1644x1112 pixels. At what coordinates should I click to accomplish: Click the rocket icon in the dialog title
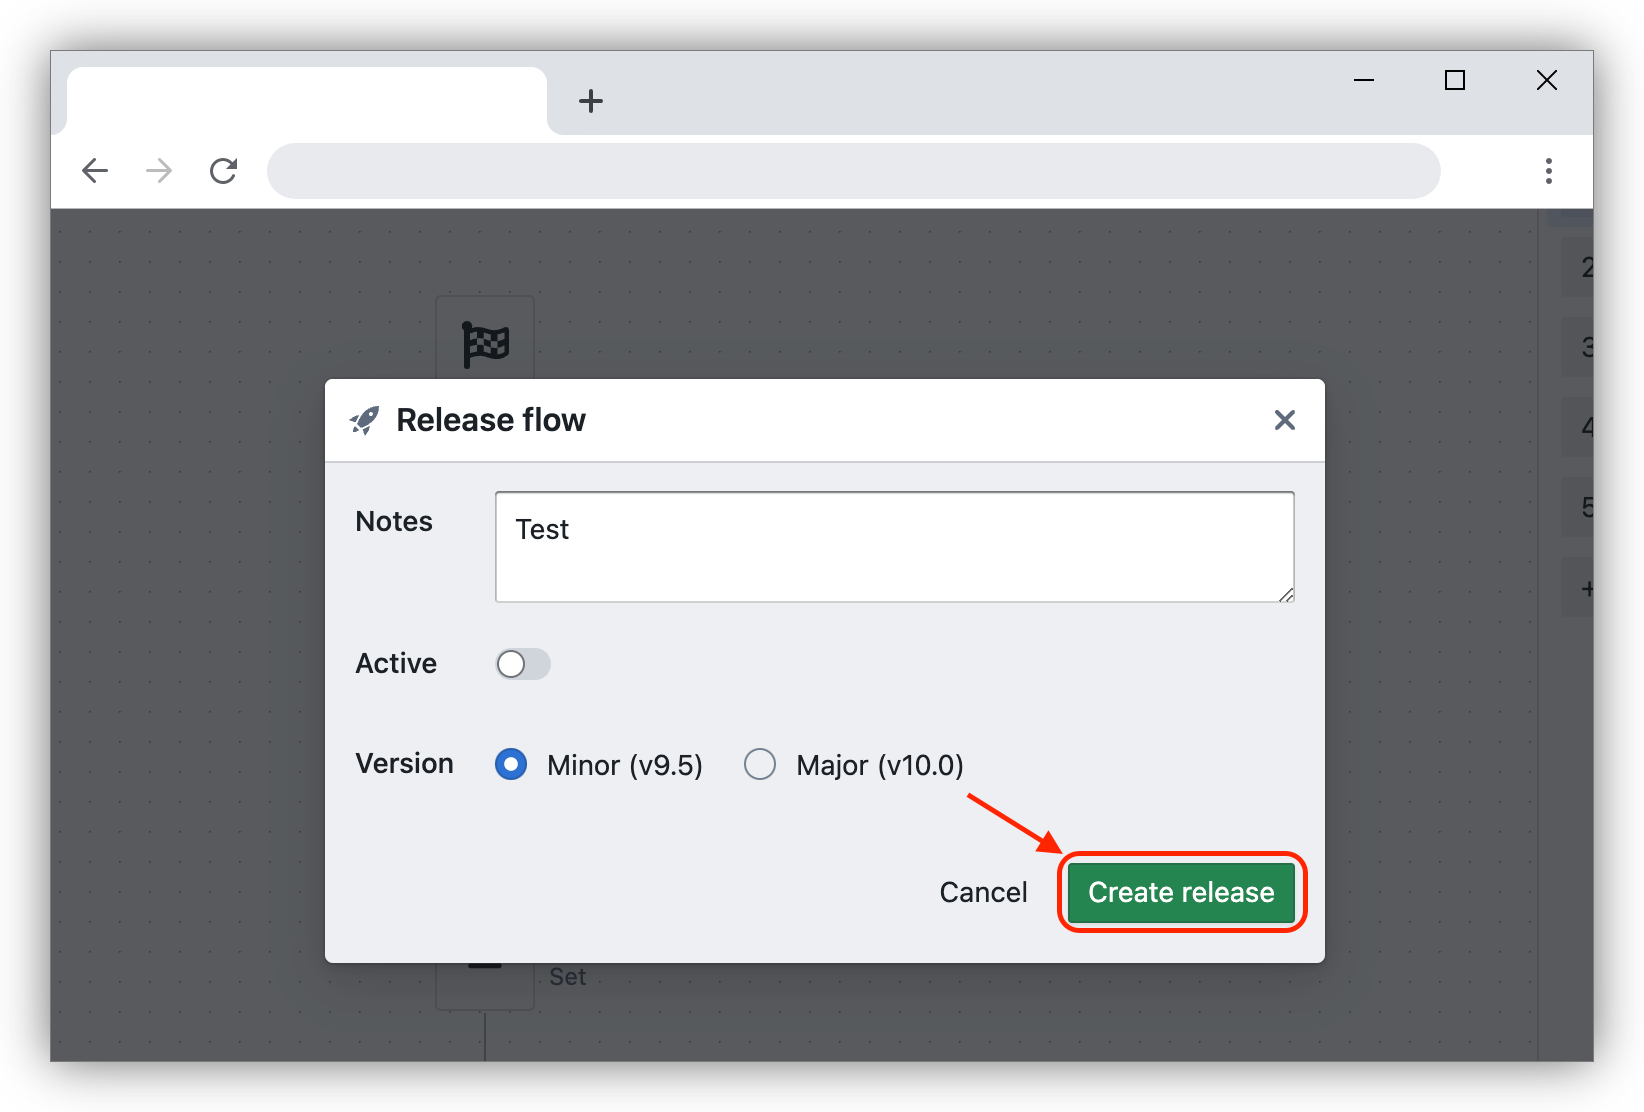(x=366, y=420)
